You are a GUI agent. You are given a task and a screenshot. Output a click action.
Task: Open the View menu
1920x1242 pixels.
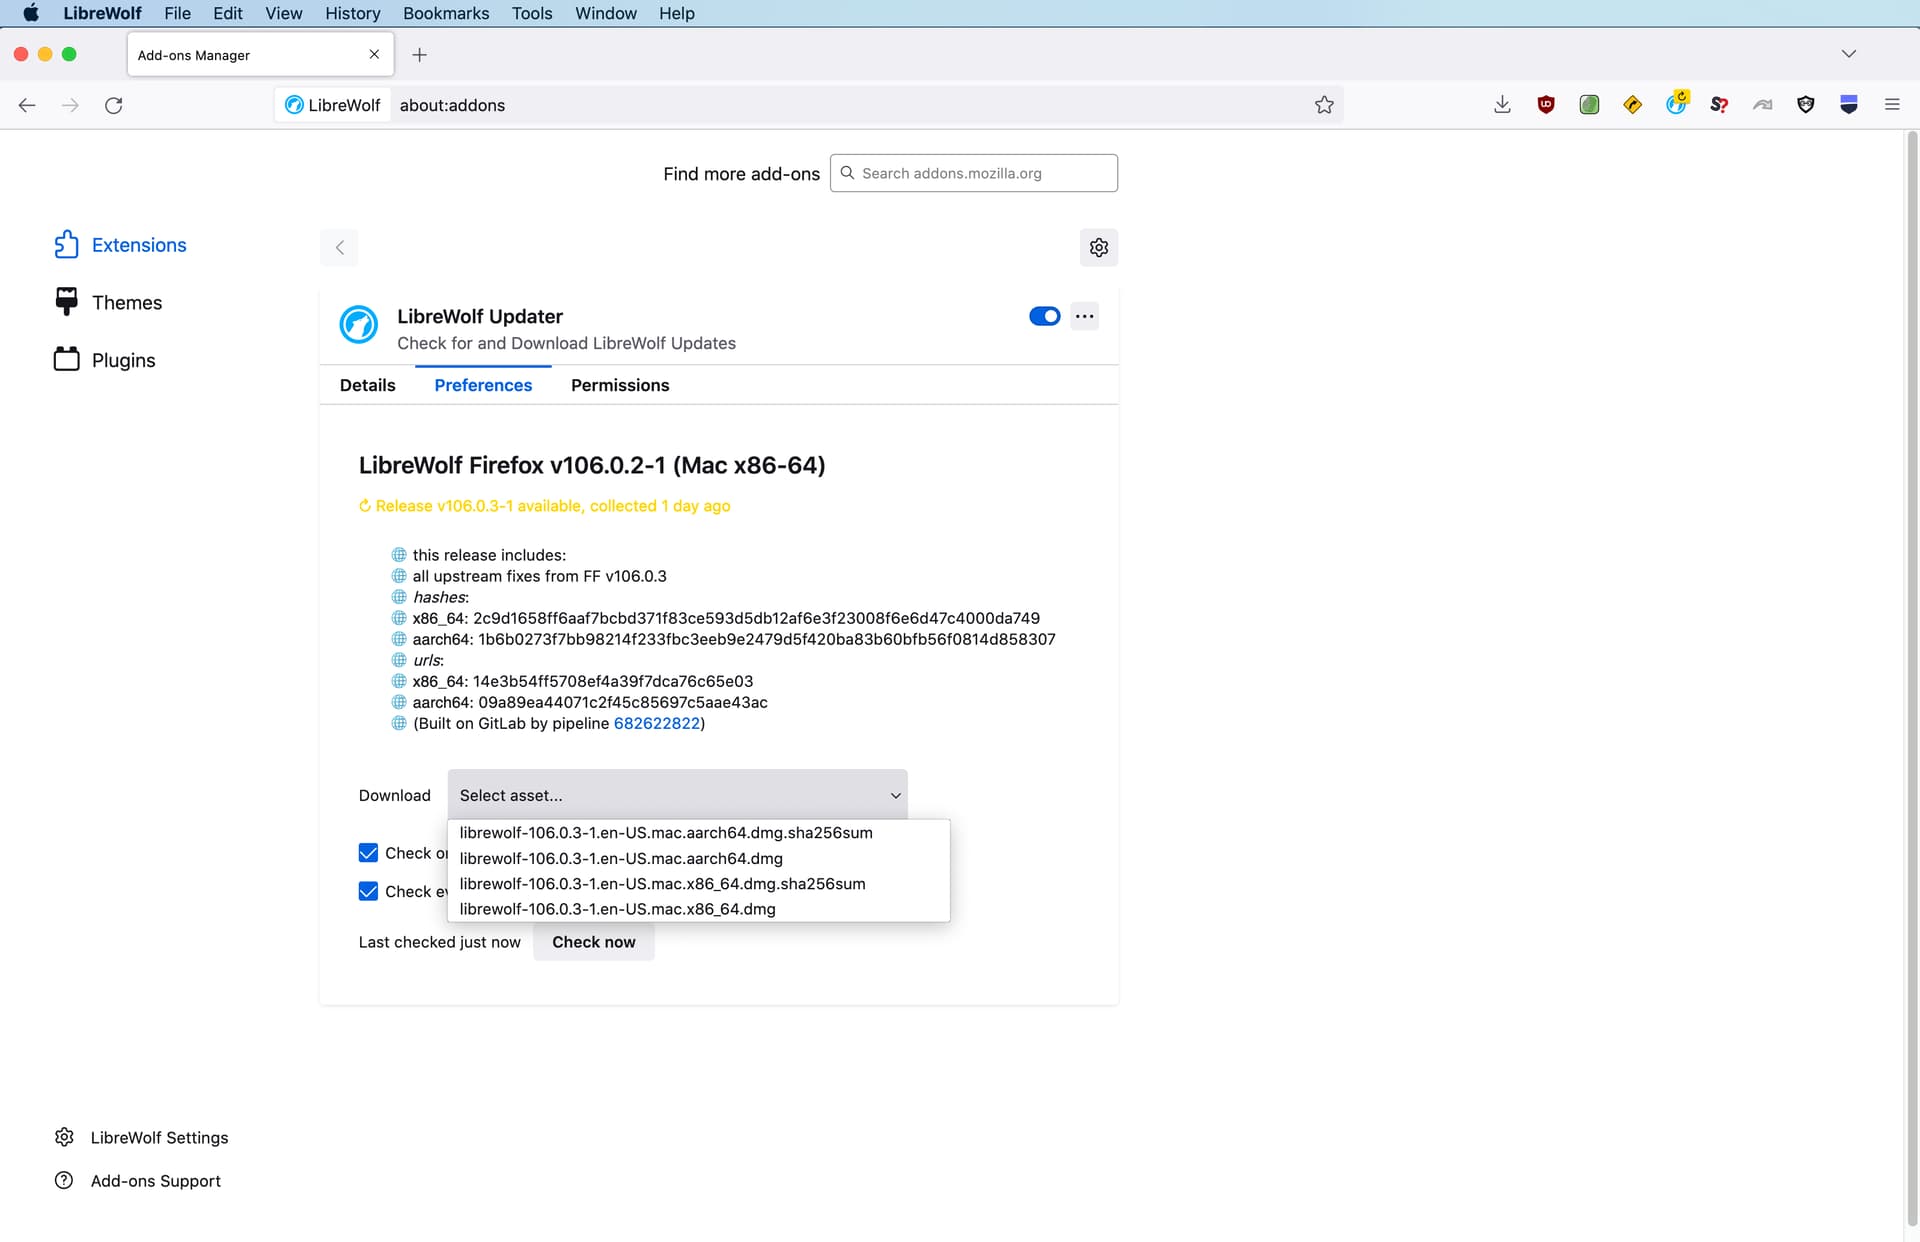(283, 13)
